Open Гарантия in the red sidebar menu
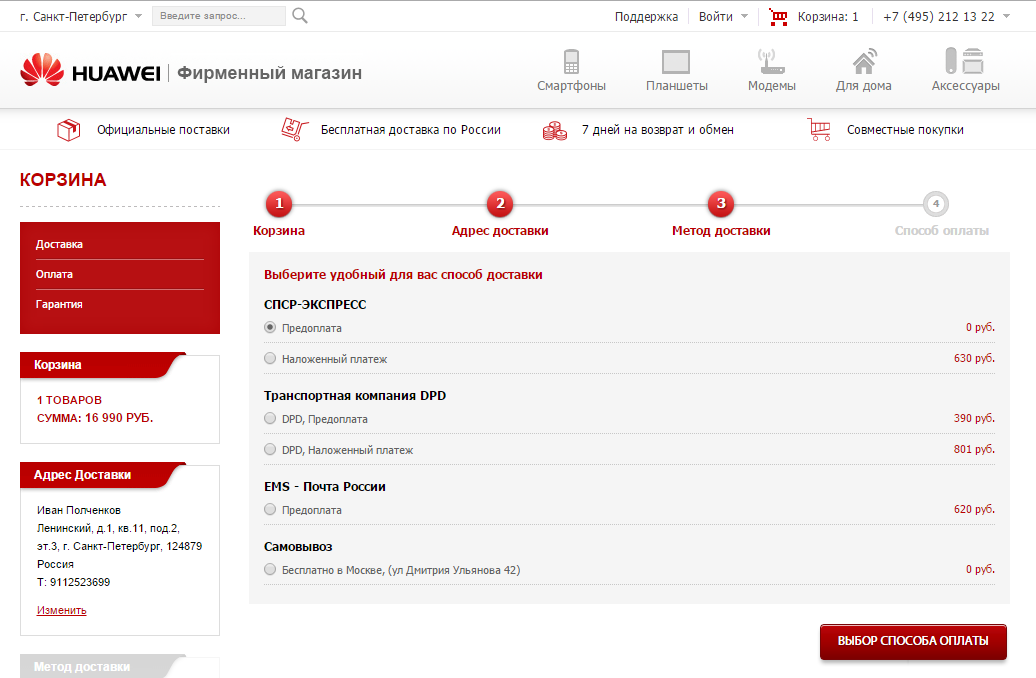The height and width of the screenshot is (678, 1036). pos(59,304)
